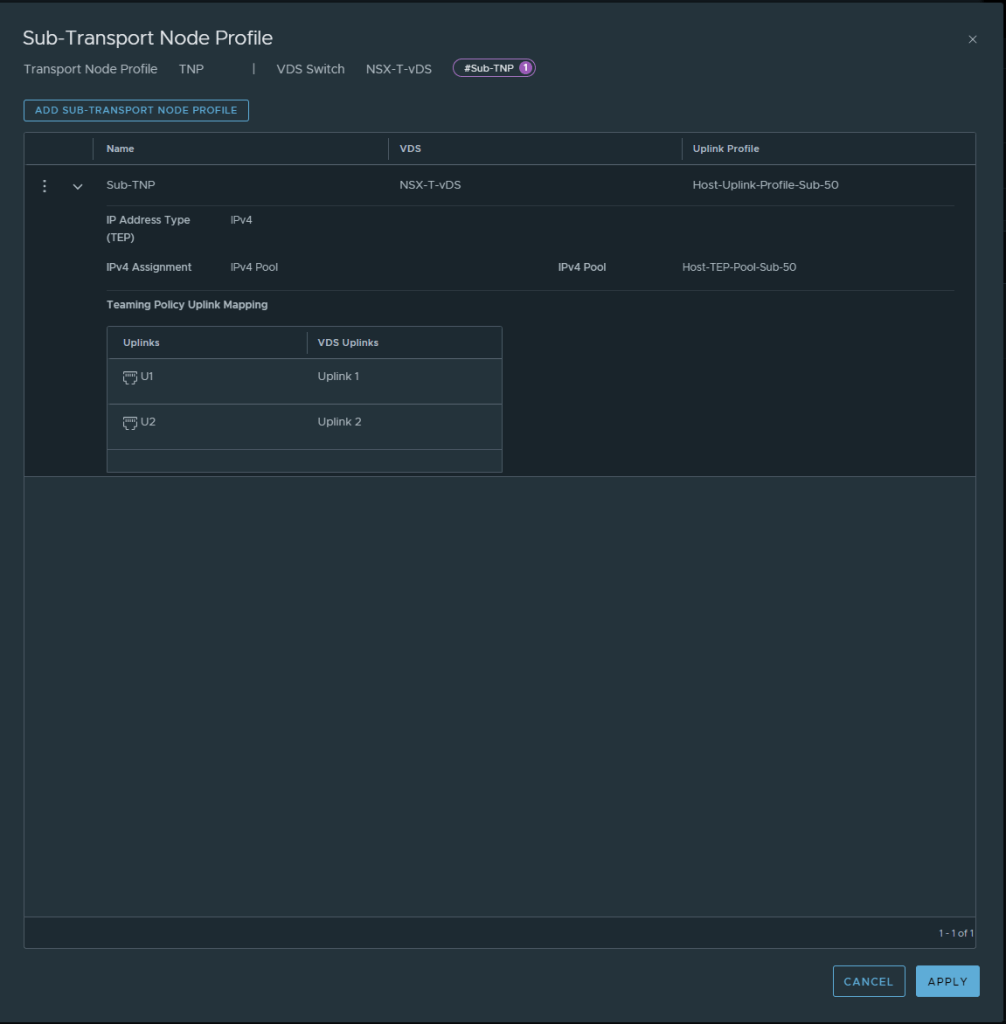
Task: Click the VDS Uplinks column header
Action: (348, 343)
